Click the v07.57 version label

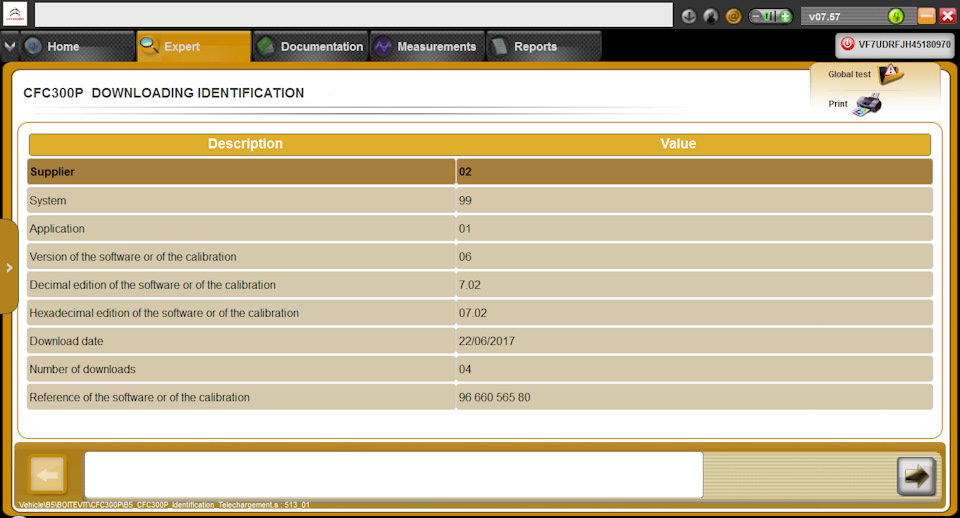click(824, 17)
